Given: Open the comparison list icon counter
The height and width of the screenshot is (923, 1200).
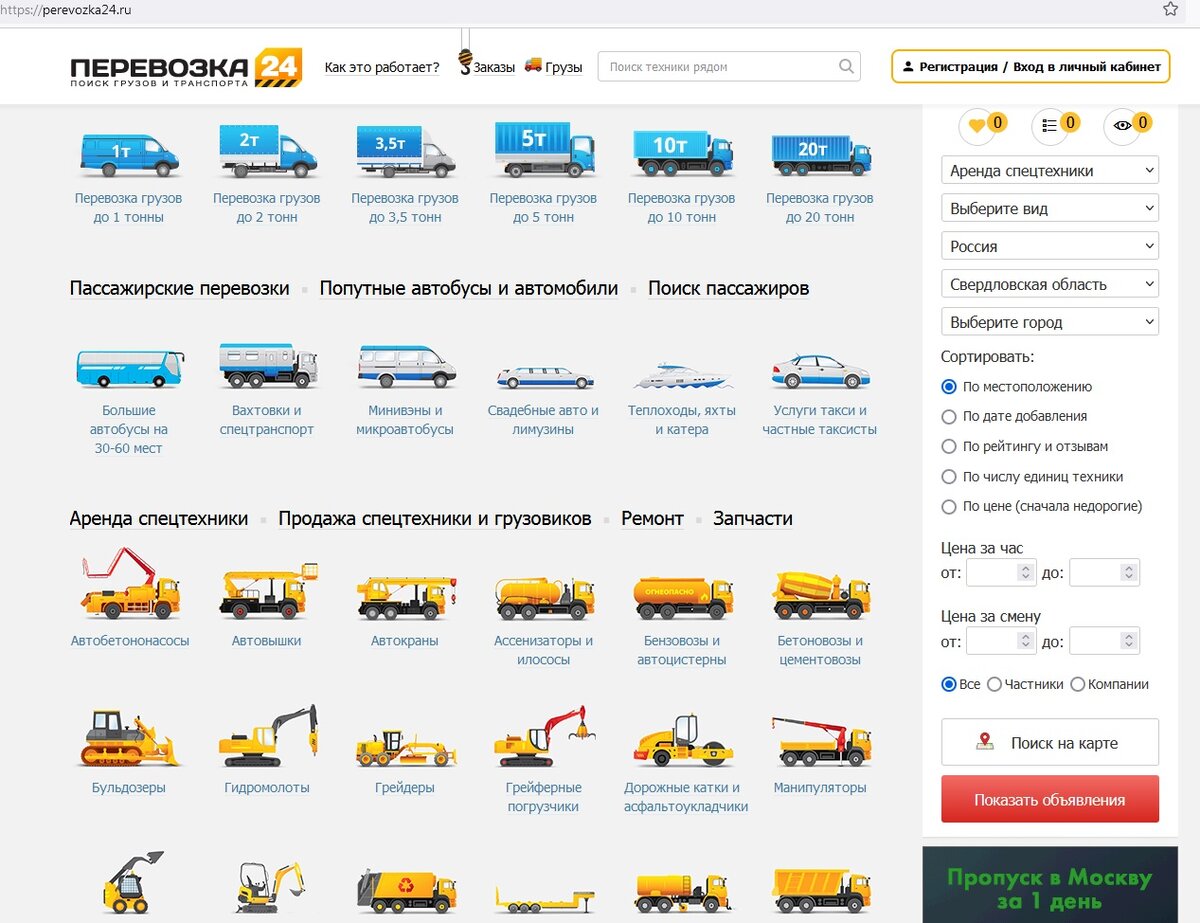Looking at the screenshot, I should point(1056,125).
